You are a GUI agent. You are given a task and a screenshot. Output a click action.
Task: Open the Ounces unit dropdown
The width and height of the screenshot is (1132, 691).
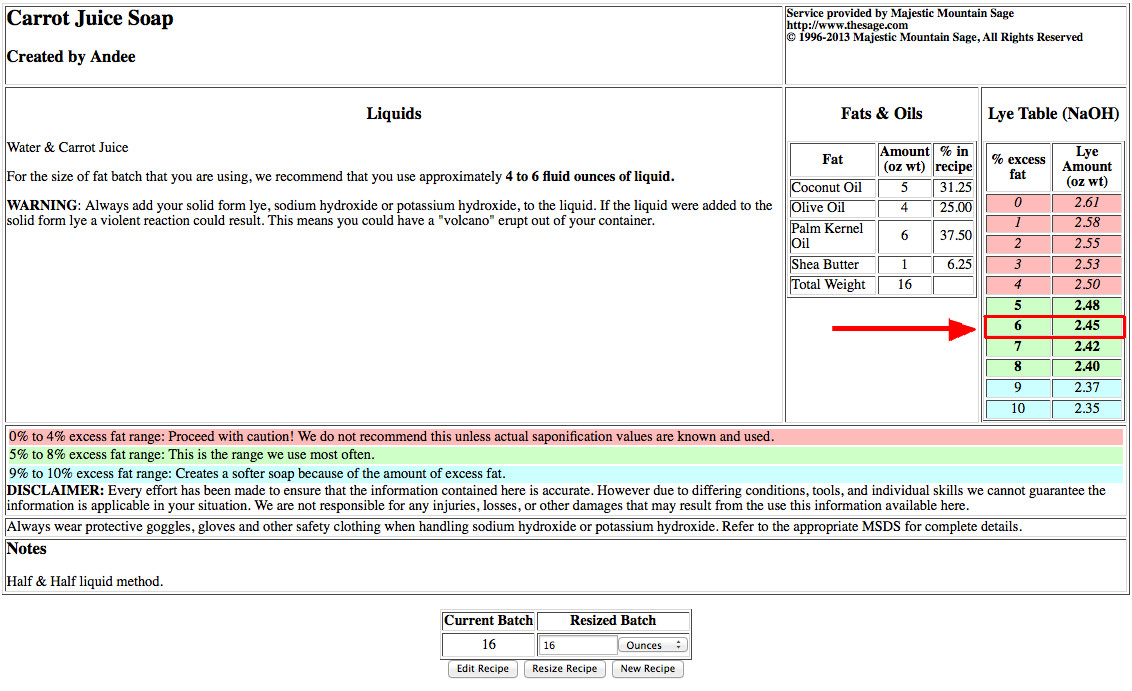(x=653, y=645)
